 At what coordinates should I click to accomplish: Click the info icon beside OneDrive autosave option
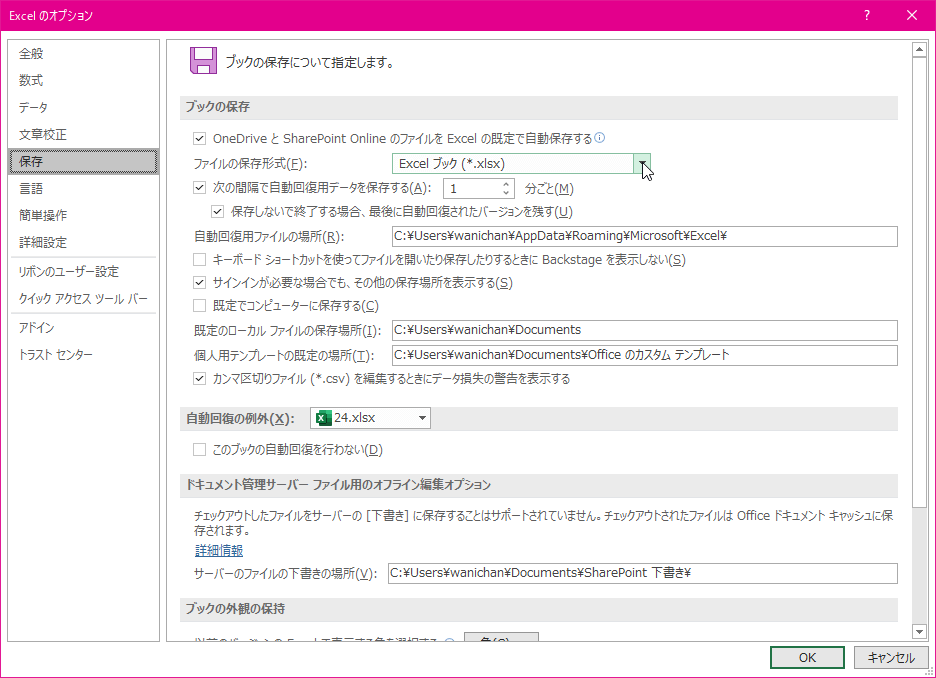tap(598, 139)
